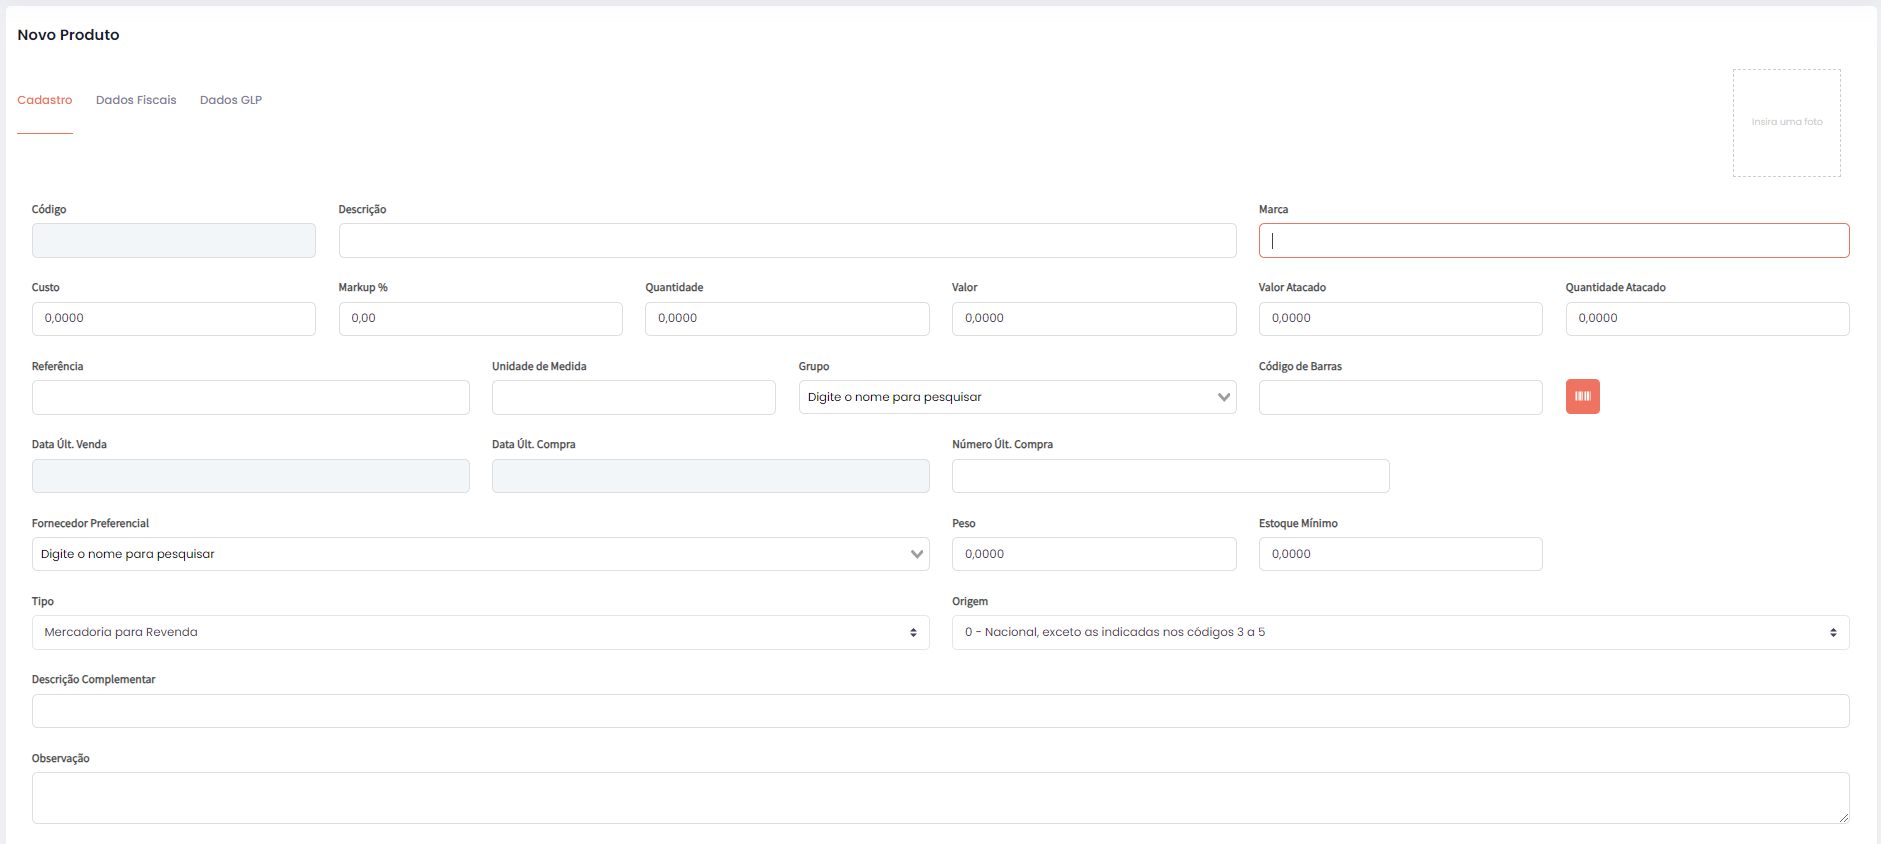Open the Tipo select box
Screen dimensions: 1881x844
click(x=480, y=632)
